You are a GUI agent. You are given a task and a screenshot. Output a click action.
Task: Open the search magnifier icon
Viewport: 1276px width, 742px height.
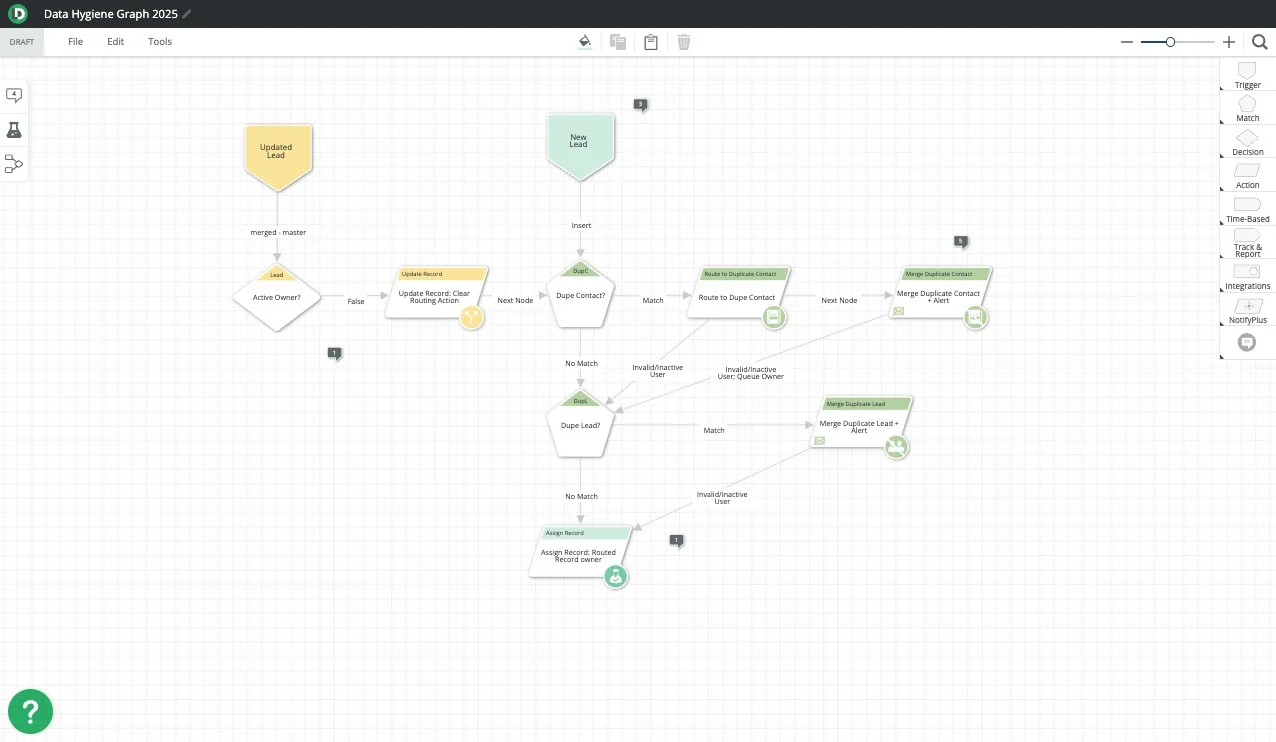(1259, 42)
